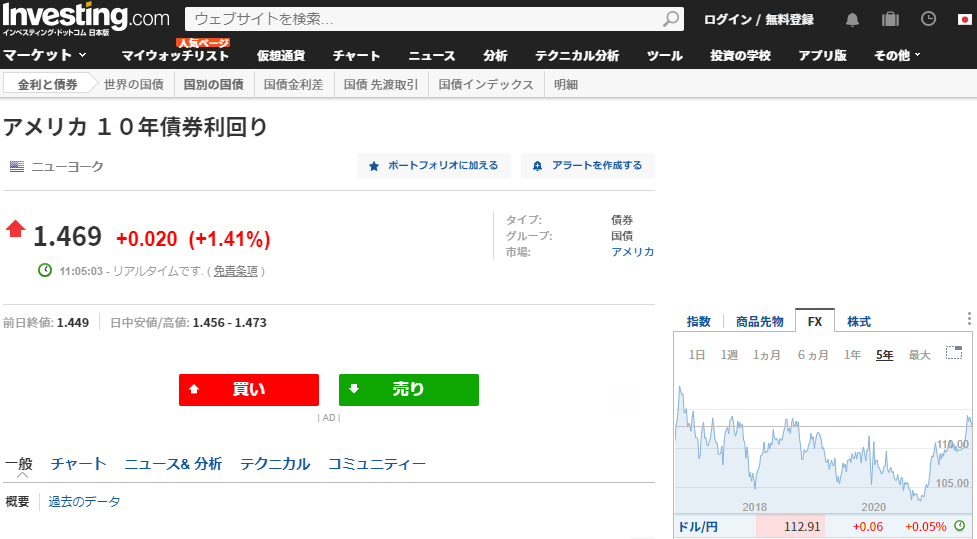Screen dimensions: 977x539
Task: Open the portfolio briefcase icon
Action: (x=890, y=19)
